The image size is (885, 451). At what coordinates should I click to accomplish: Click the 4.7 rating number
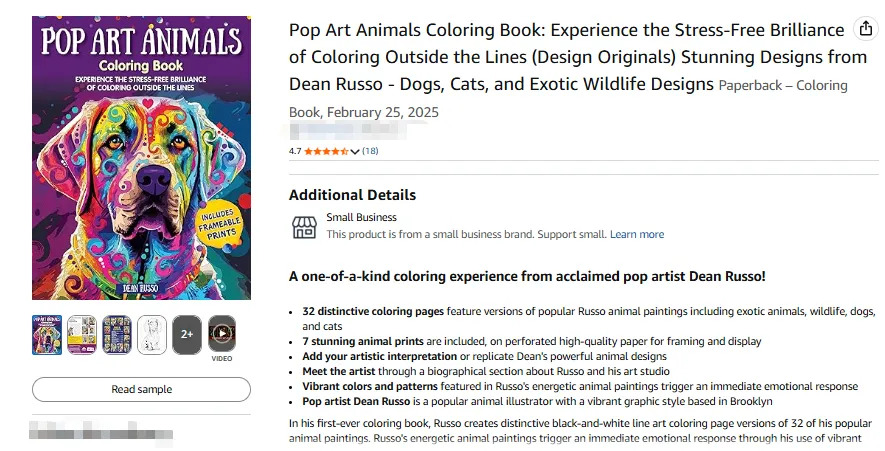[x=295, y=151]
